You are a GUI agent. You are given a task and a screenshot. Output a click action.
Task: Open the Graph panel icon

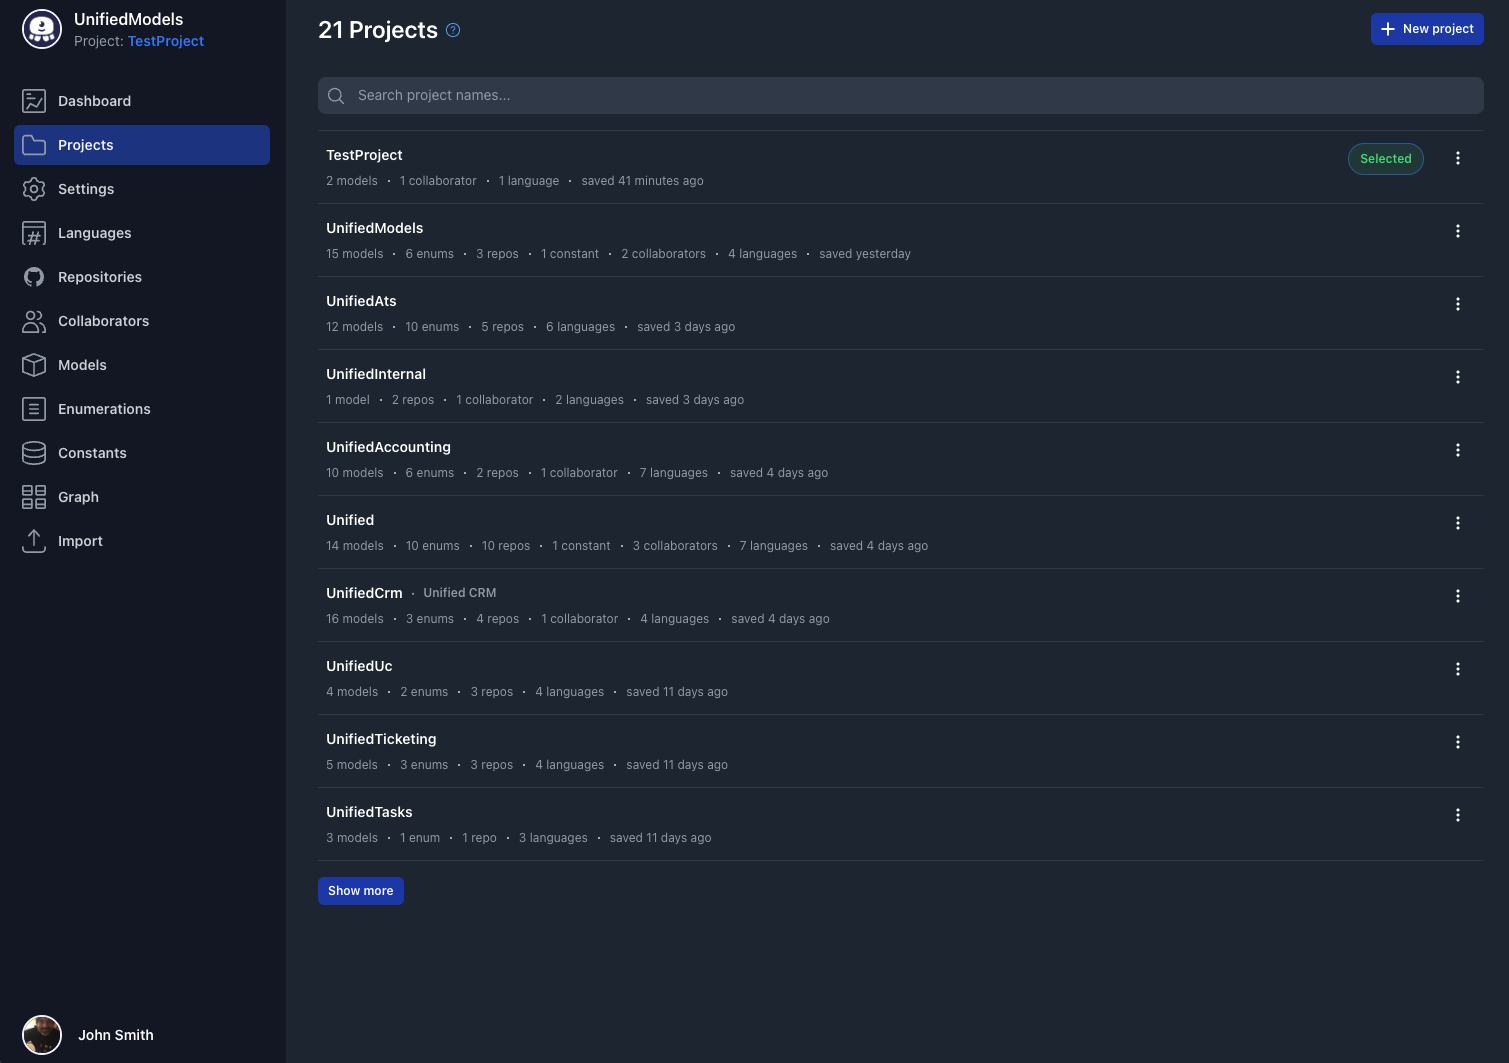(34, 497)
